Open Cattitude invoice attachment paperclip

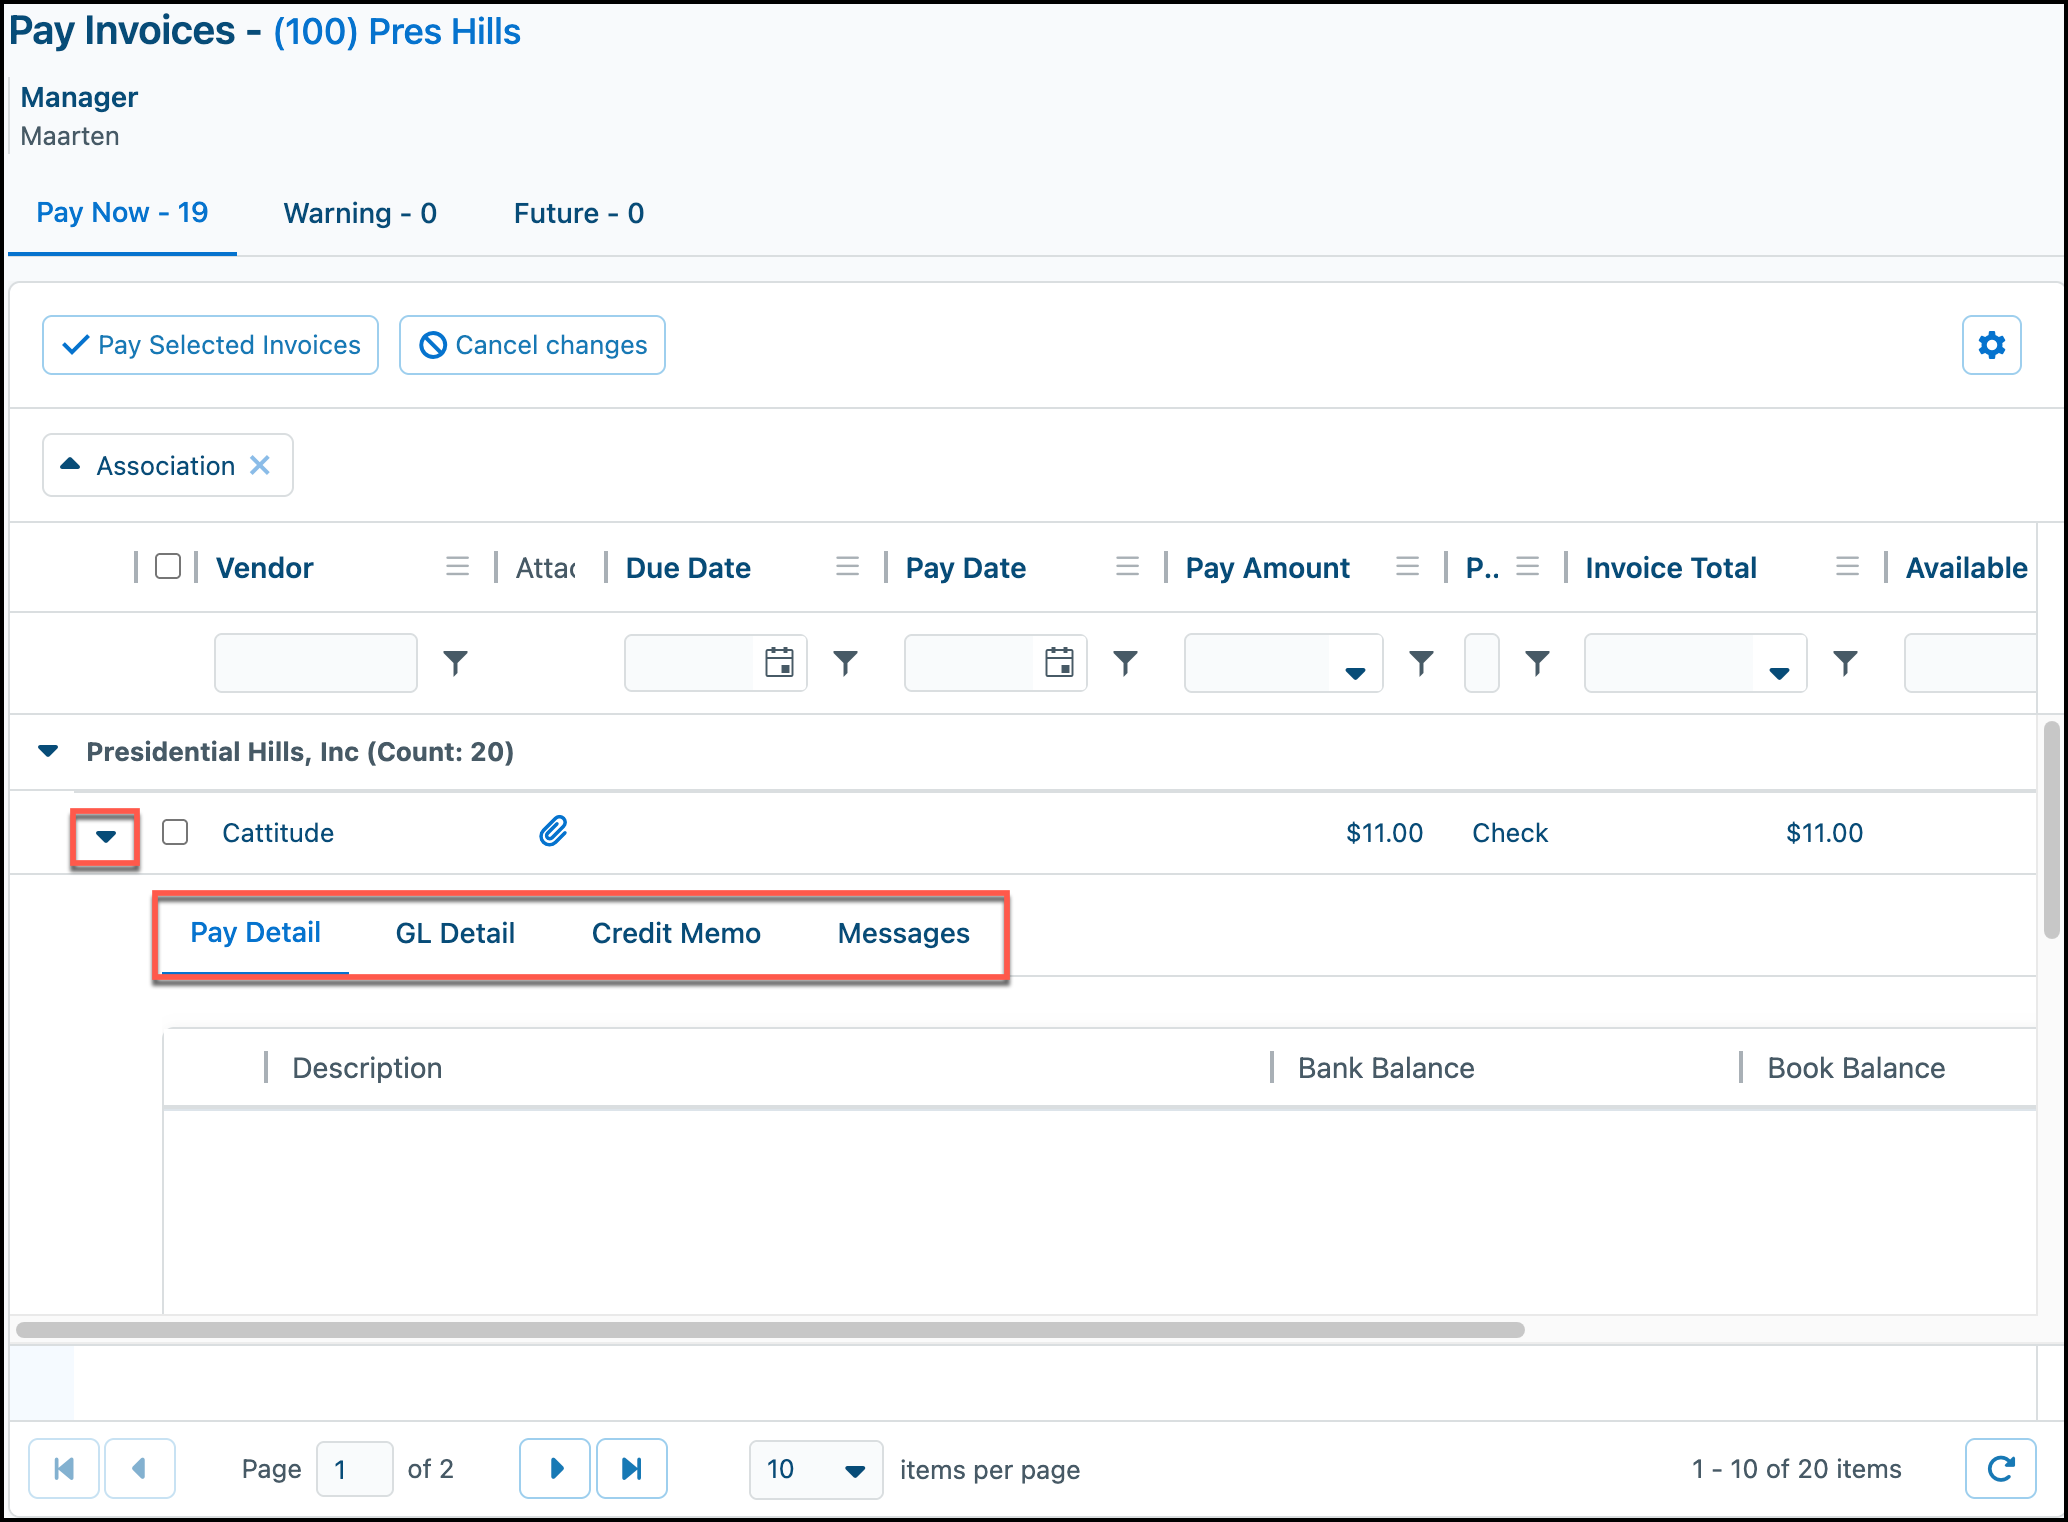[x=553, y=831]
